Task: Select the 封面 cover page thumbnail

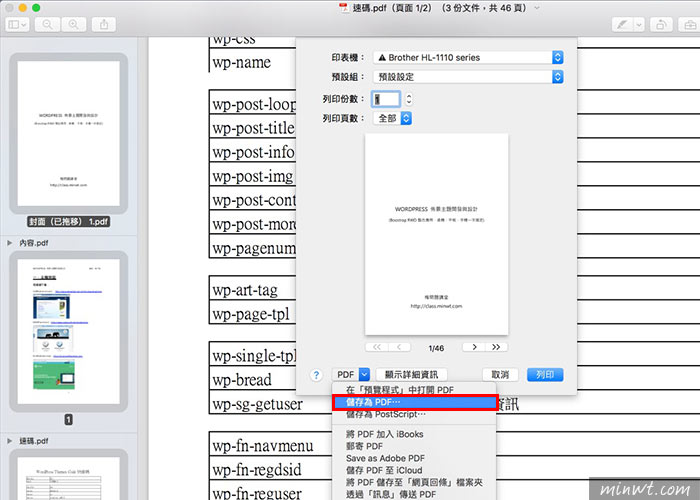Action: tap(68, 133)
